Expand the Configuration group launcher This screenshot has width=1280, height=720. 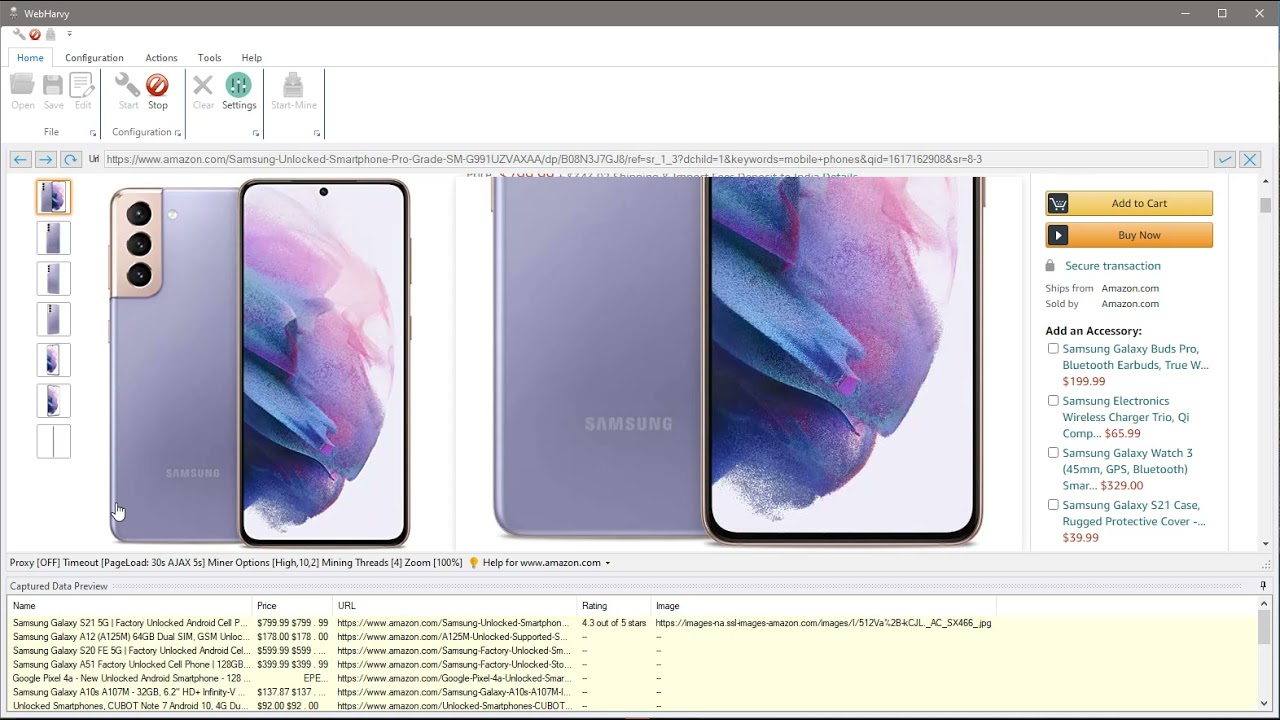(178, 133)
